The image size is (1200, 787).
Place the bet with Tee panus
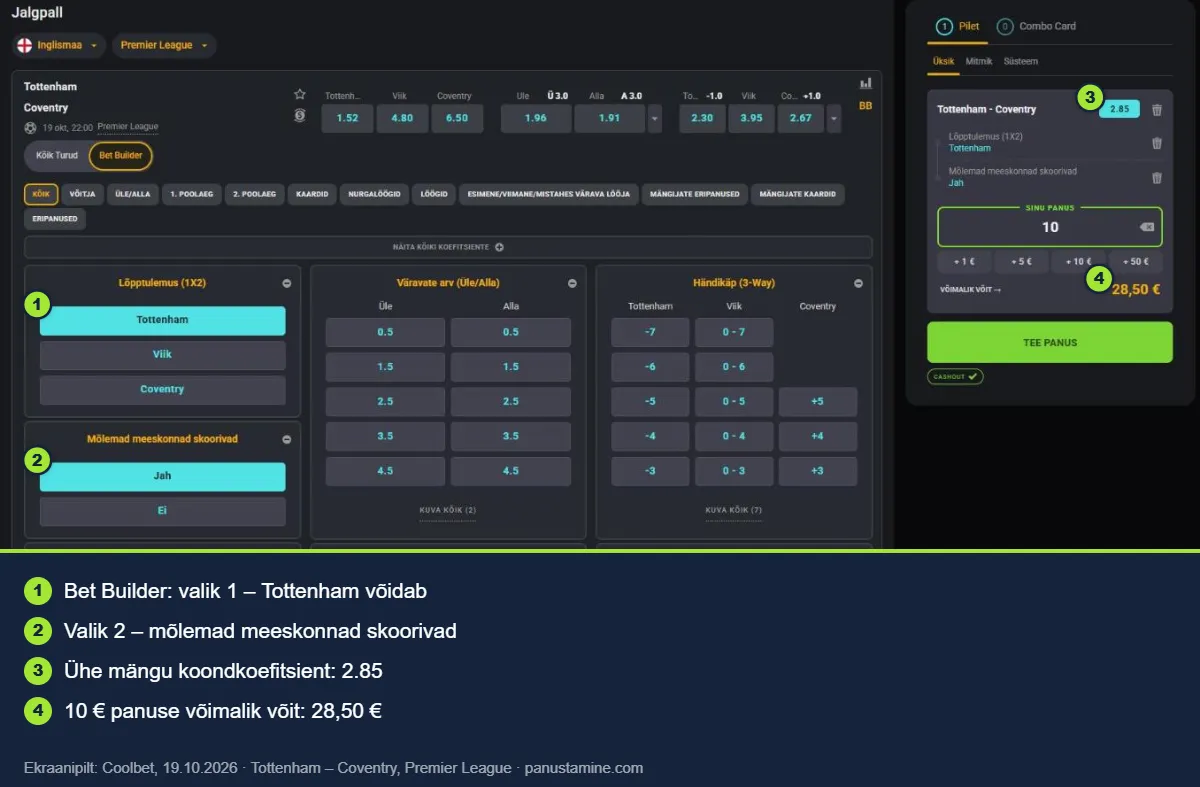(1049, 342)
